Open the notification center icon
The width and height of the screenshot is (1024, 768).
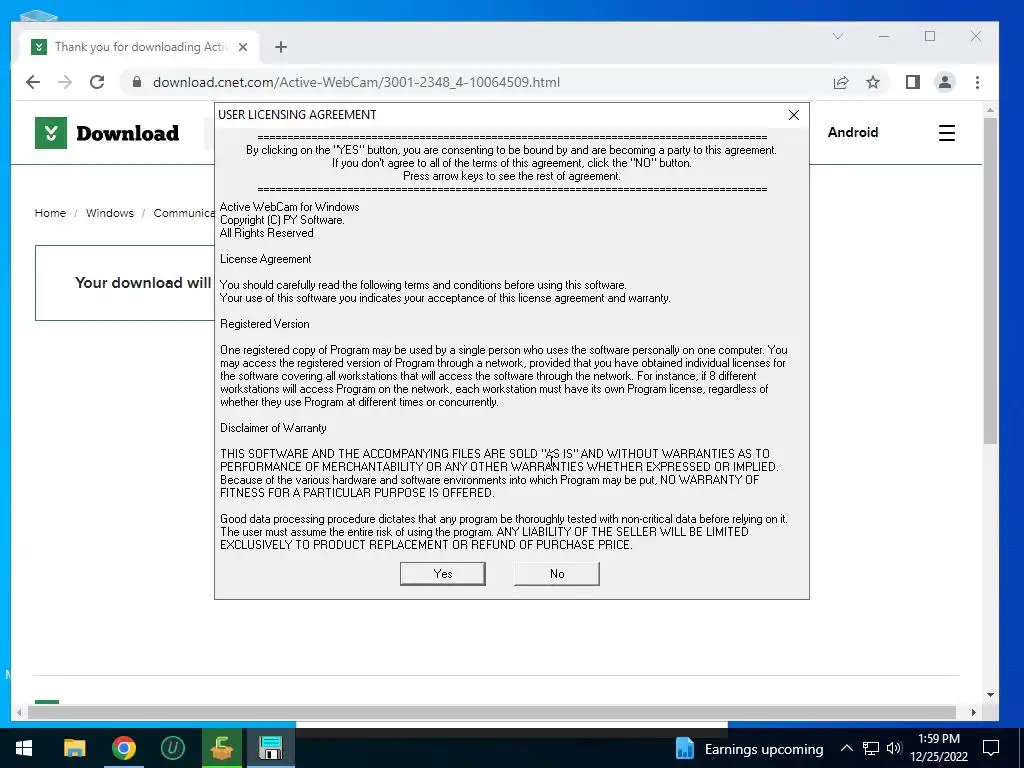pyautogui.click(x=991, y=748)
